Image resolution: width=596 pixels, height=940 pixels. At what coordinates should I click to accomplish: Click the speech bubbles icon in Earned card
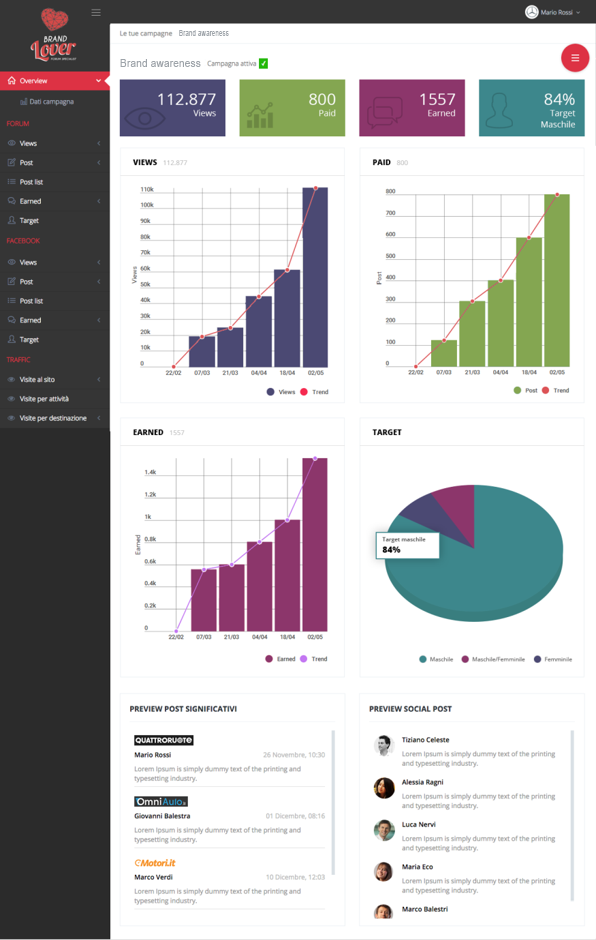point(384,112)
